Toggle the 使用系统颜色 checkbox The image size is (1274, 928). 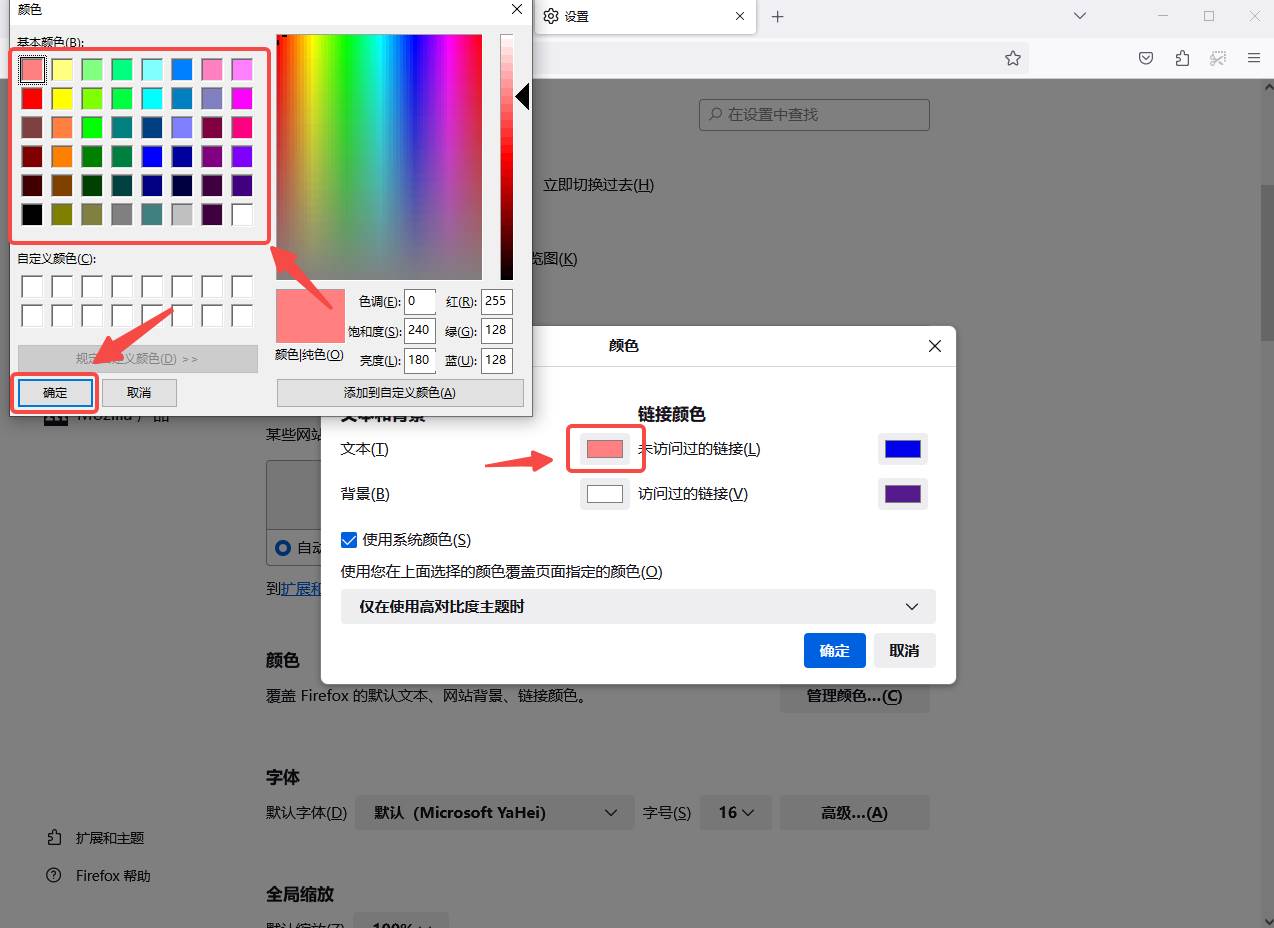coord(349,540)
